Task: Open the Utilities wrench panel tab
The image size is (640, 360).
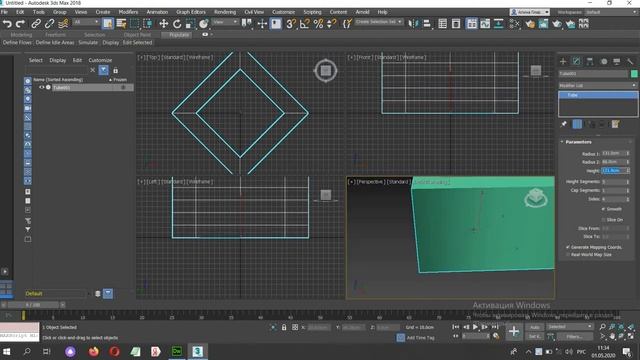Action: click(x=630, y=61)
